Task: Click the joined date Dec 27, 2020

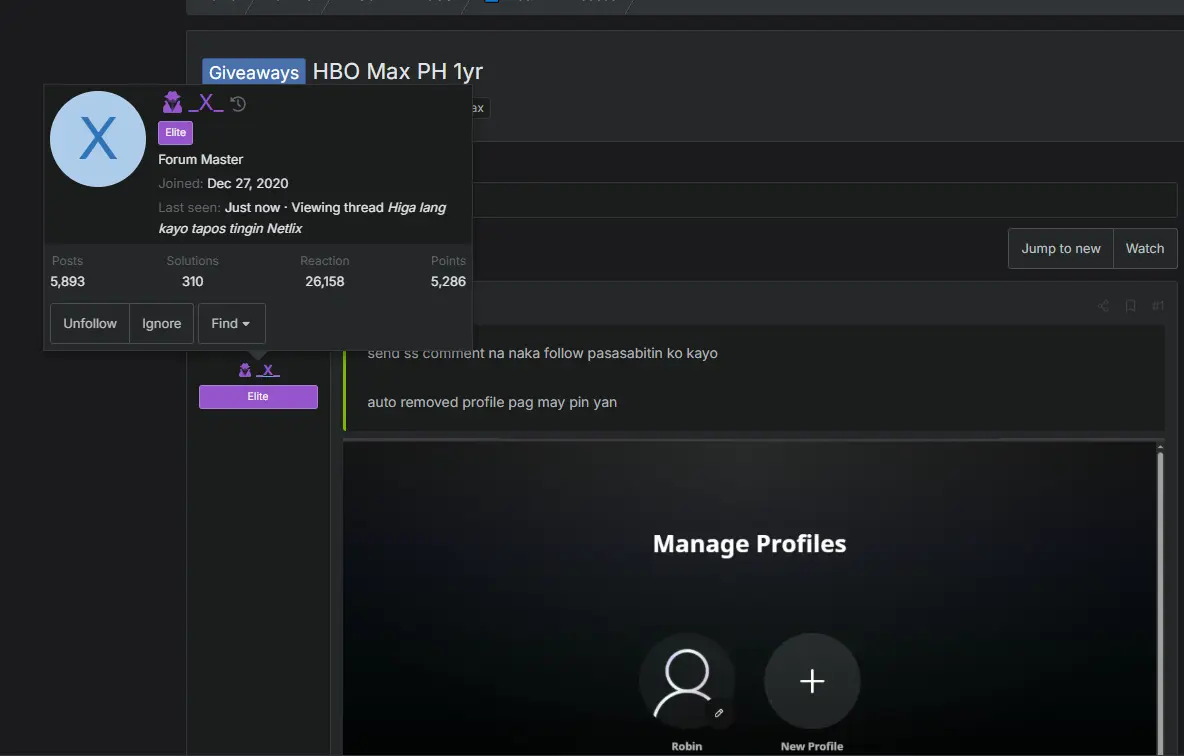Action: [248, 184]
